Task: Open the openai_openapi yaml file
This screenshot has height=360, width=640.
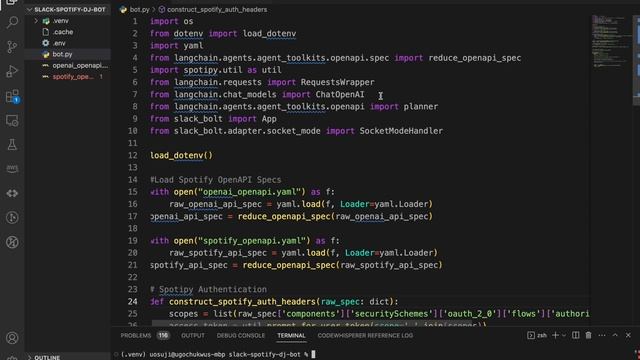Action: click(x=80, y=65)
